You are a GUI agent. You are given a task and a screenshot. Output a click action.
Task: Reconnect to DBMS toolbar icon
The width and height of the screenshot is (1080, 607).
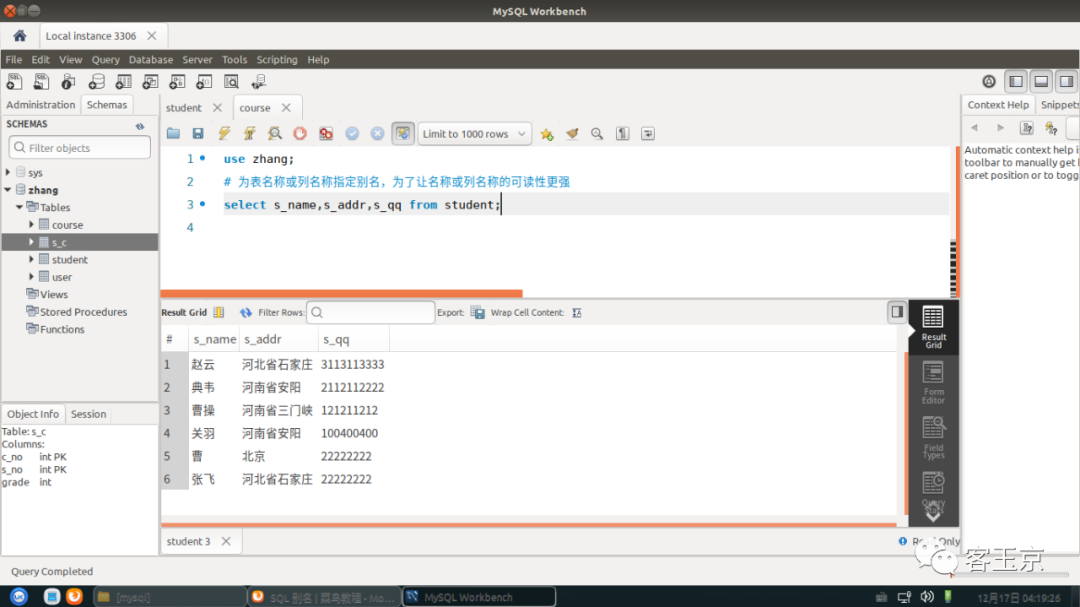pyautogui.click(x=259, y=82)
